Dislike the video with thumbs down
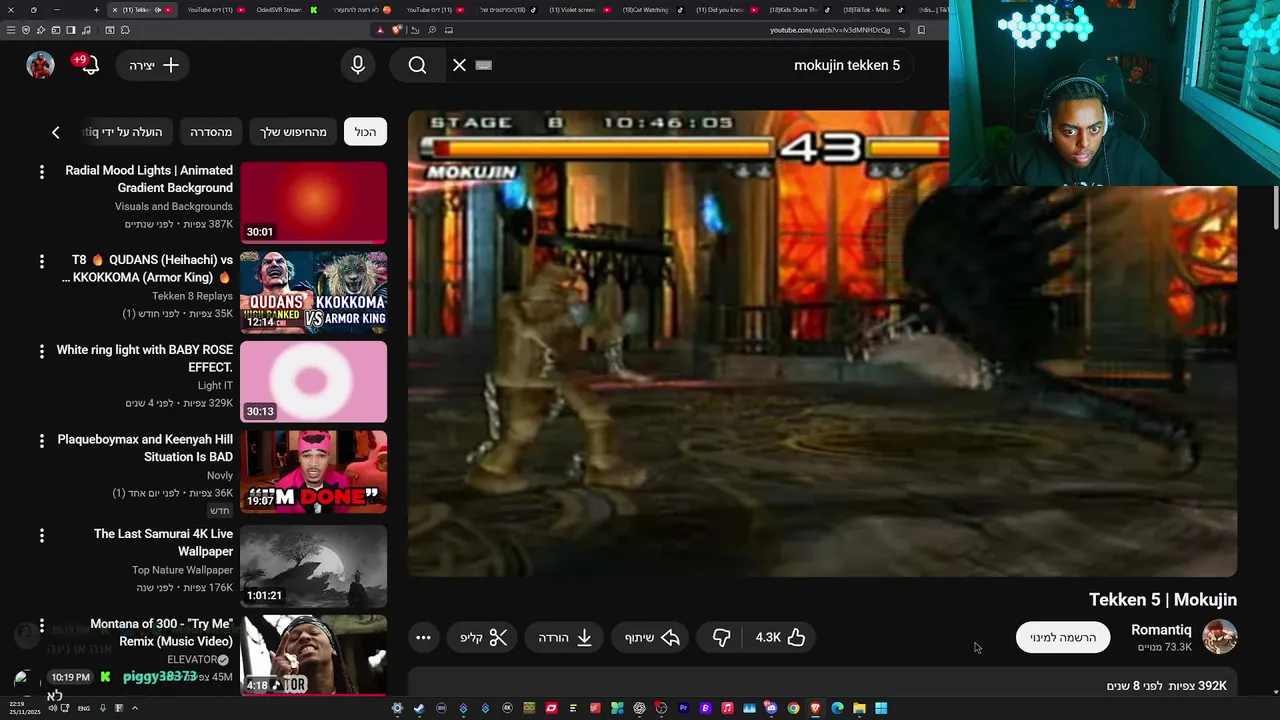Image resolution: width=1280 pixels, height=720 pixels. coord(721,637)
